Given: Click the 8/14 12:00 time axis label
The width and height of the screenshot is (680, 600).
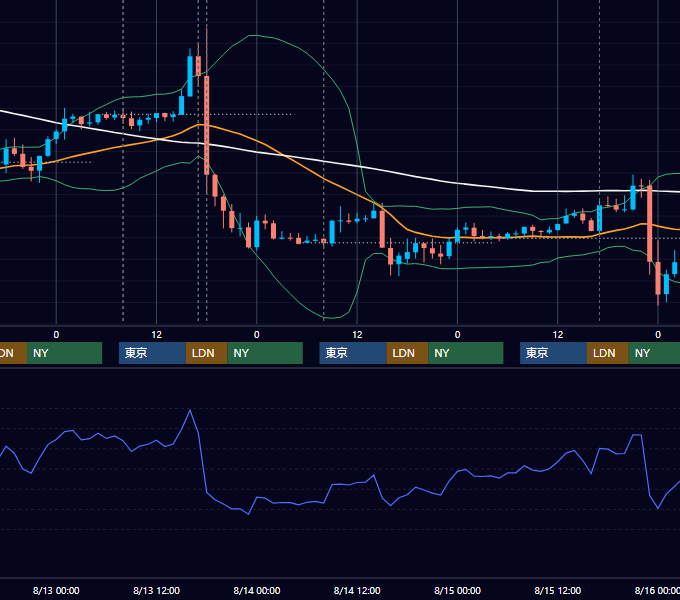Looking at the screenshot, I should 357,590.
